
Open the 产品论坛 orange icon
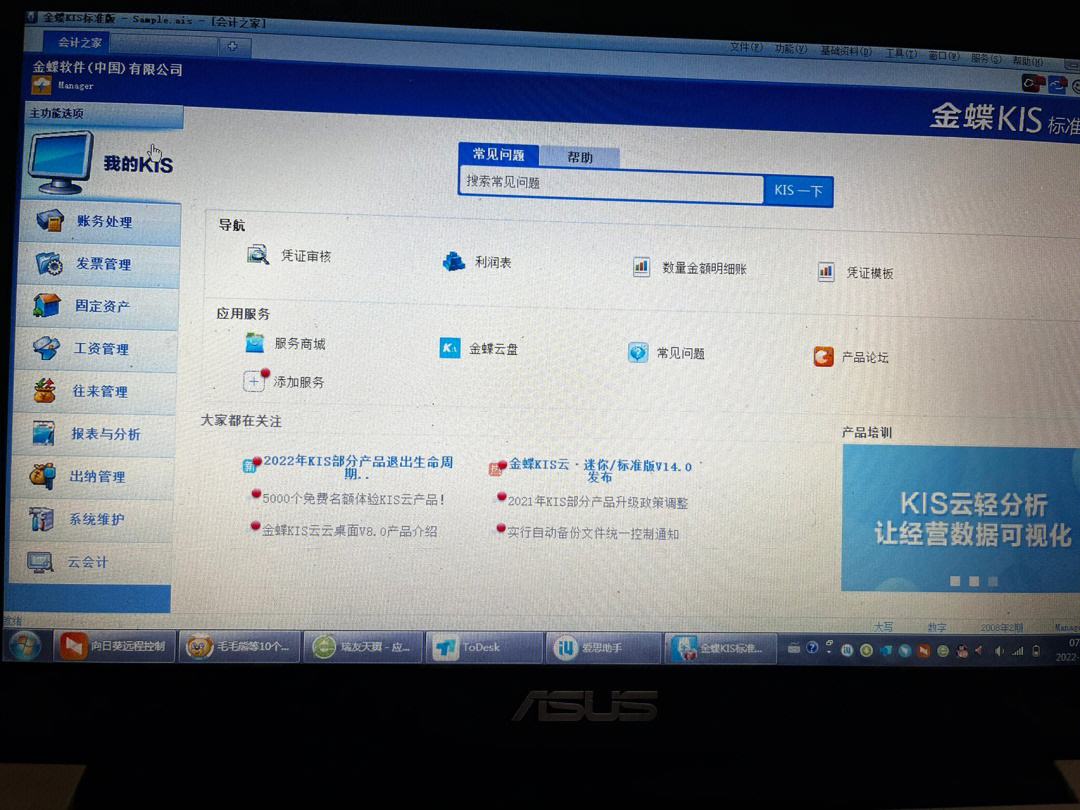(x=824, y=357)
